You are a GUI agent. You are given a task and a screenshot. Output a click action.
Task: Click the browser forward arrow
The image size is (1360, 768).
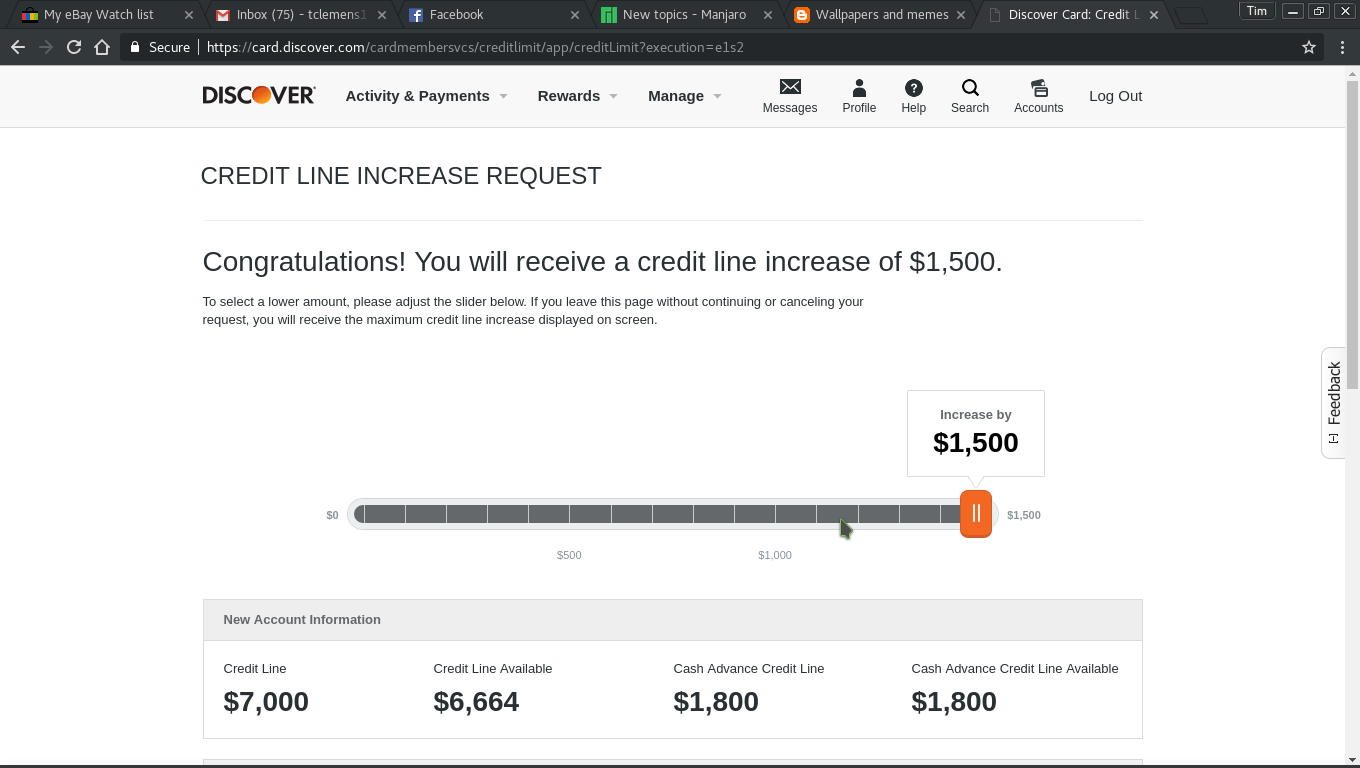(46, 47)
